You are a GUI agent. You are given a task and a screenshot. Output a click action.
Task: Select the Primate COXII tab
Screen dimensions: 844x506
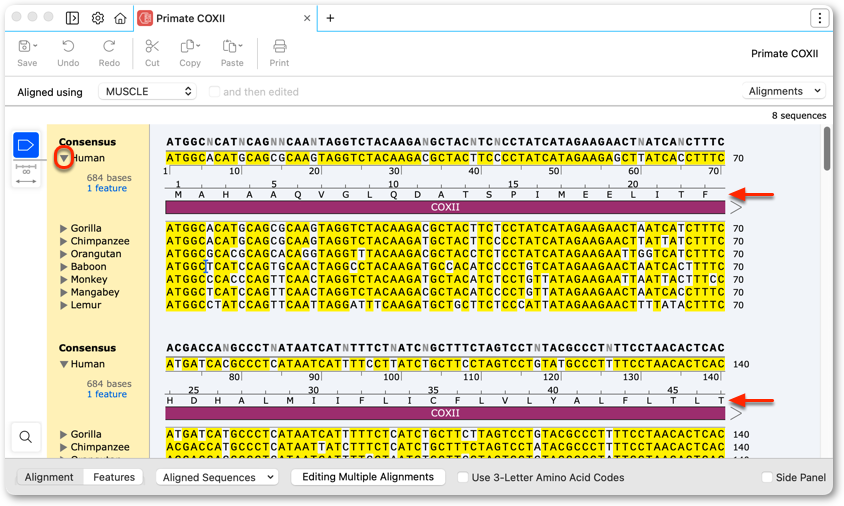190,18
